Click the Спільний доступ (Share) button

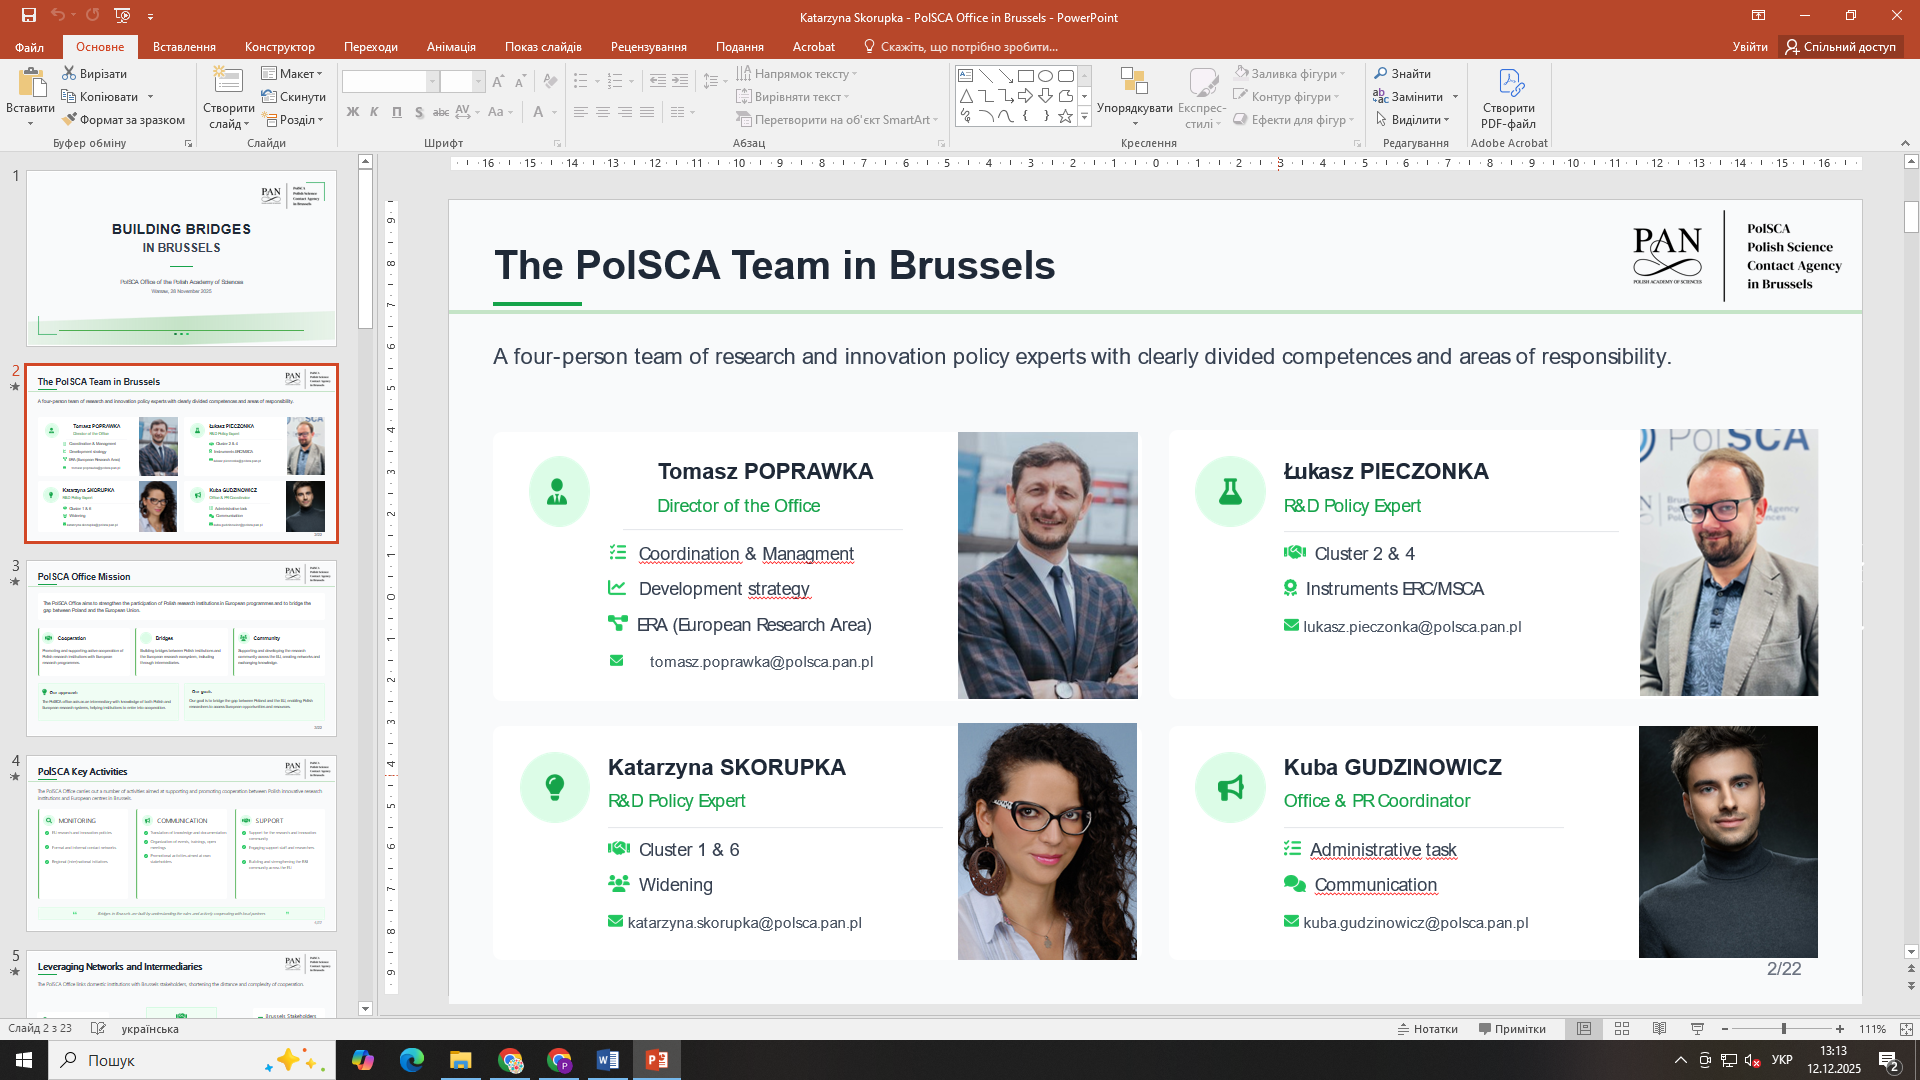[x=1840, y=47]
